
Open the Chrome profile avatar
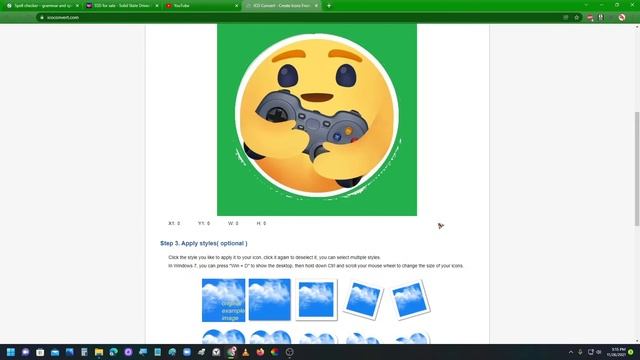(x=622, y=18)
